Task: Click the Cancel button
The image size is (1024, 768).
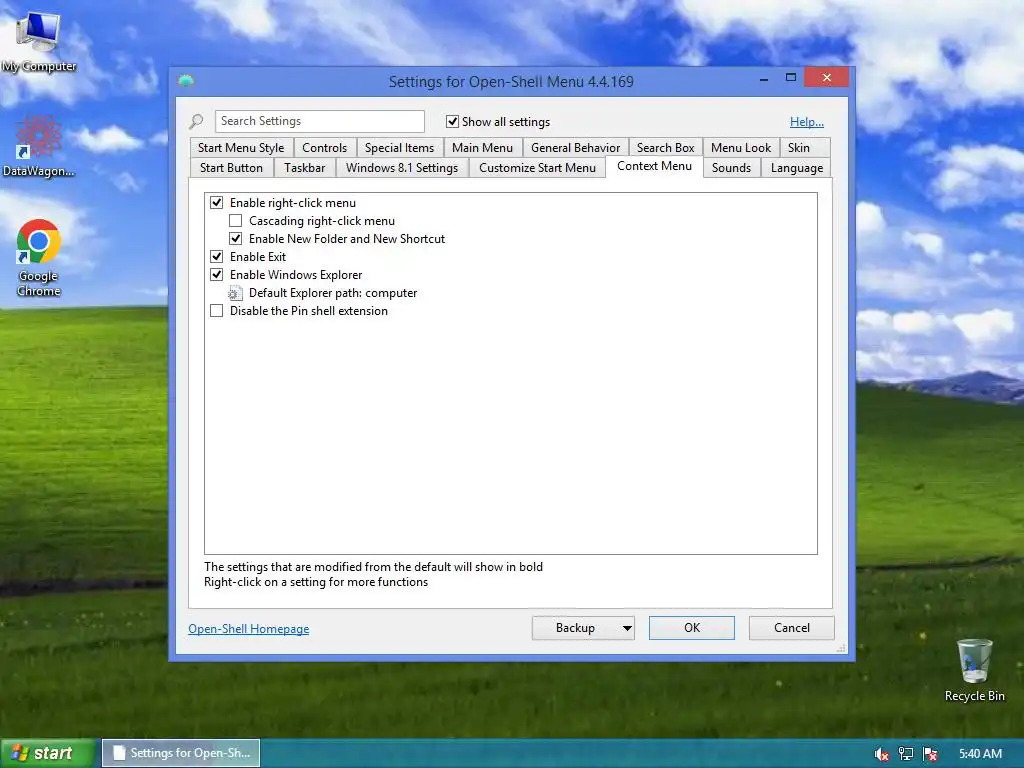Action: [x=792, y=628]
